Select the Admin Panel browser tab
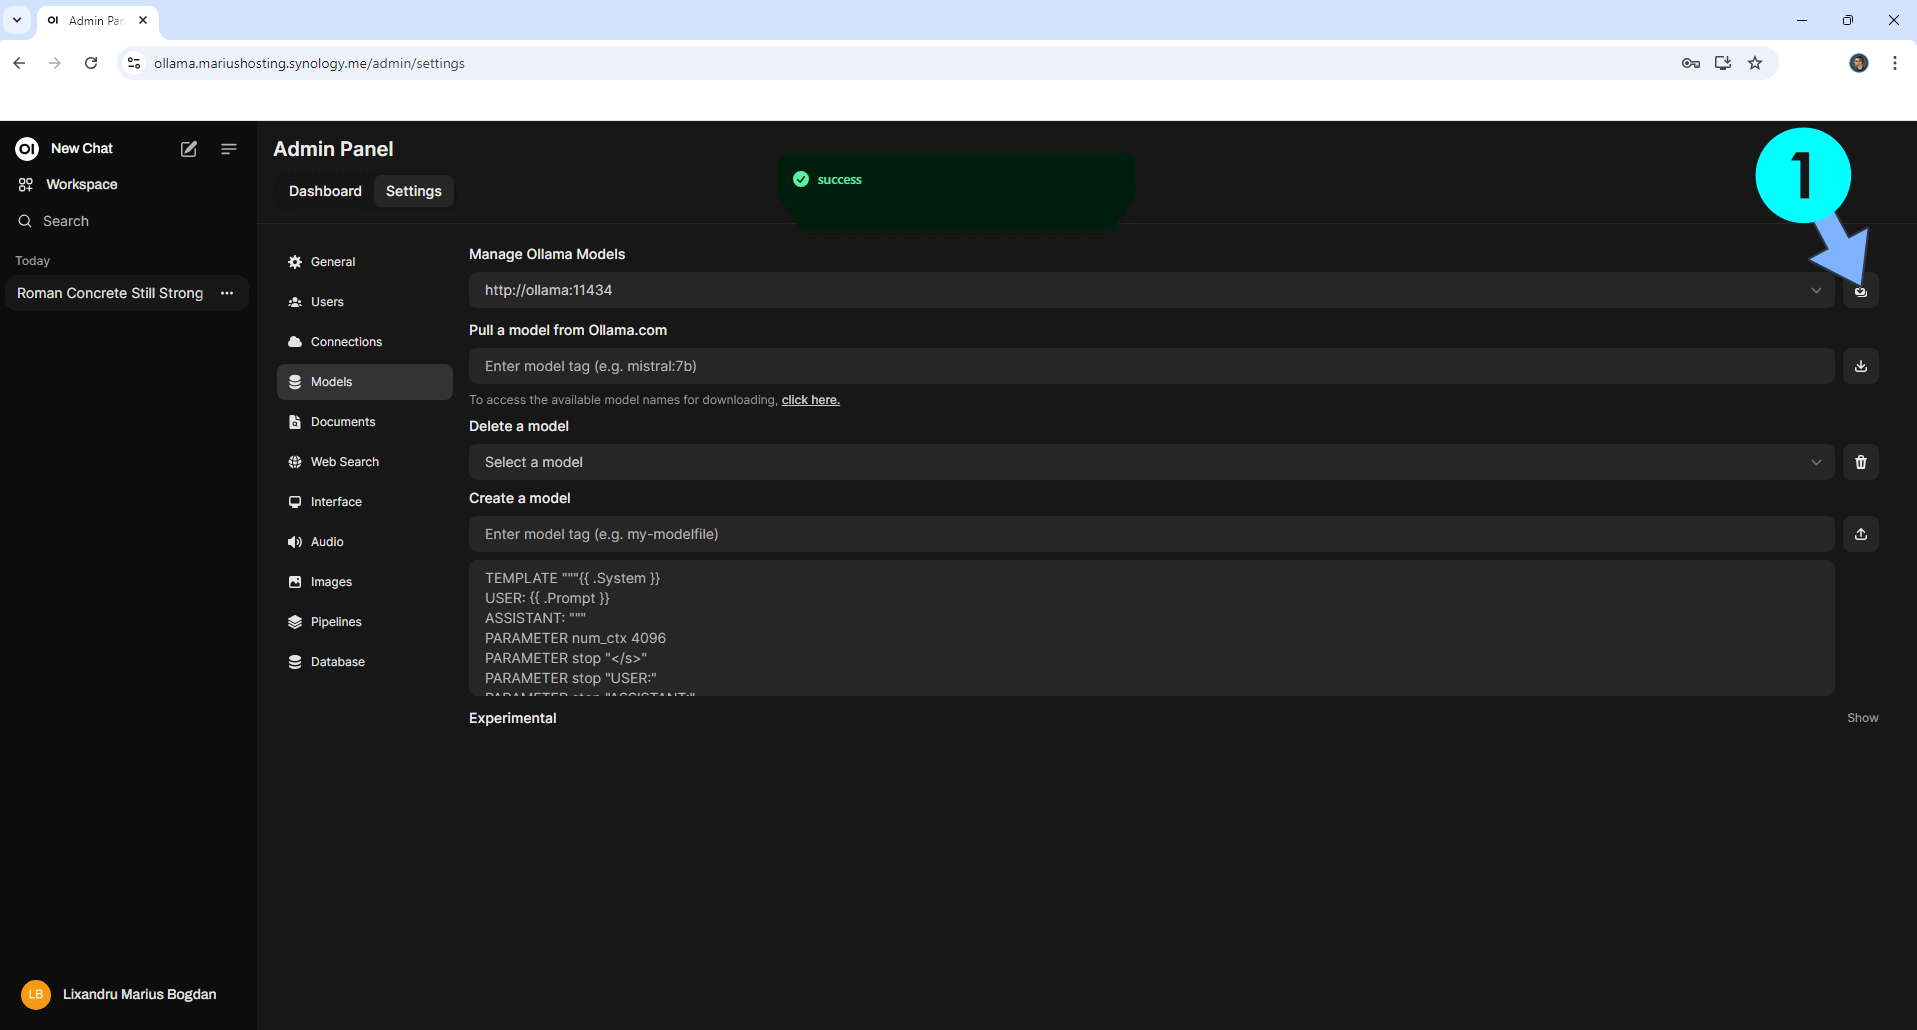The width and height of the screenshot is (1917, 1030). (x=97, y=21)
